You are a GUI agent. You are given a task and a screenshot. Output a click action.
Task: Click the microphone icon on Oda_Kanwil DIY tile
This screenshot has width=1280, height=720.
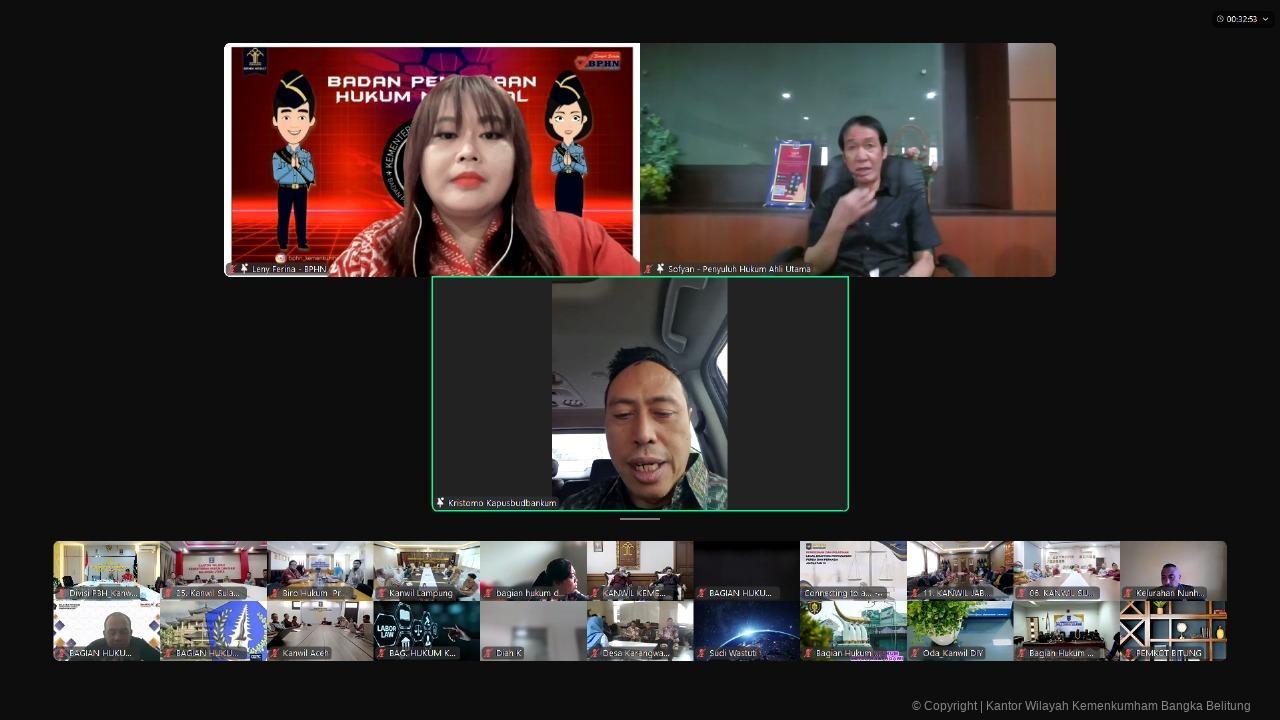click(x=915, y=652)
